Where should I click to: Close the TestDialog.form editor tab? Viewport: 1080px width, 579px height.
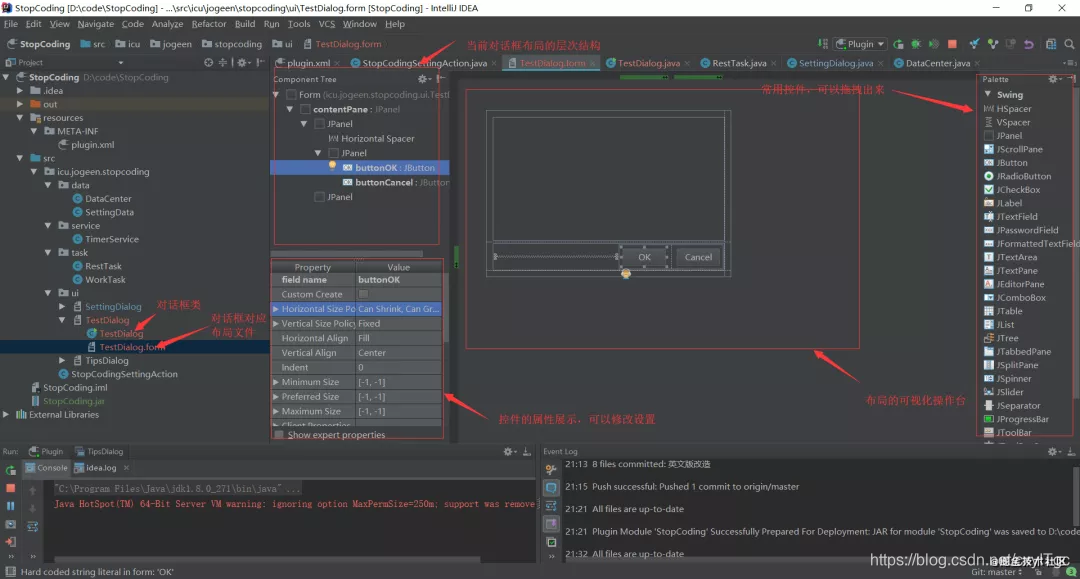pos(592,63)
